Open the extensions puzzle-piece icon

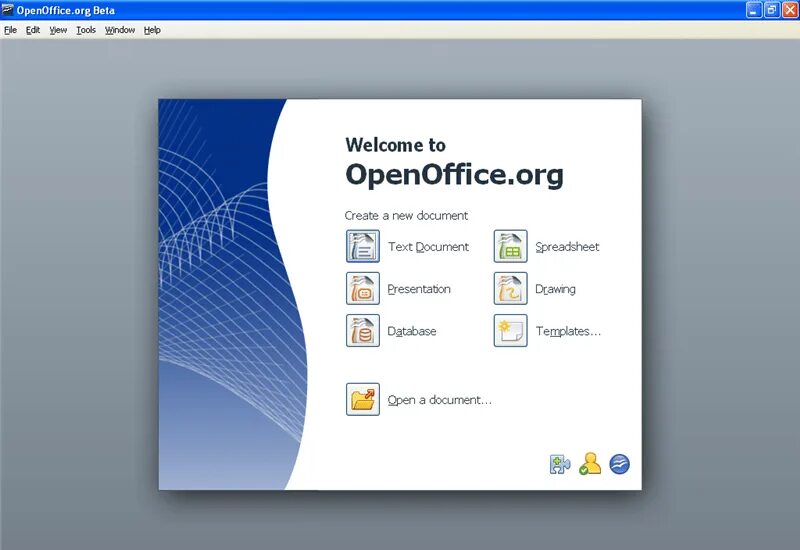[x=560, y=464]
